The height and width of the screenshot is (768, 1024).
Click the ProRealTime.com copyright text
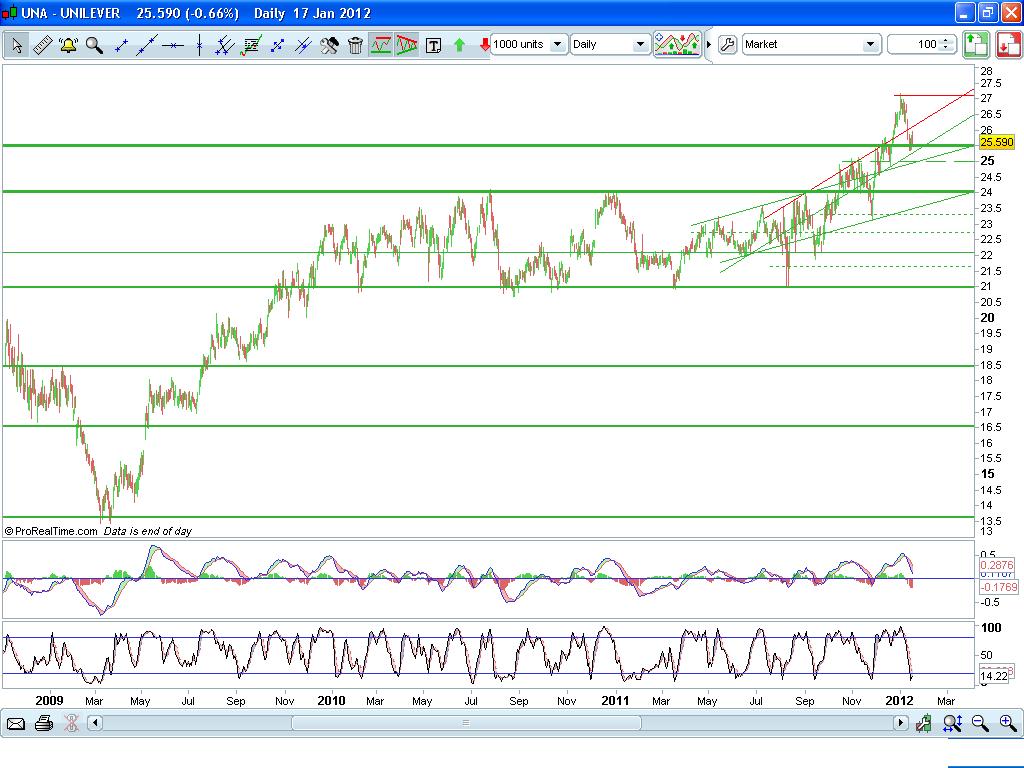(x=51, y=531)
